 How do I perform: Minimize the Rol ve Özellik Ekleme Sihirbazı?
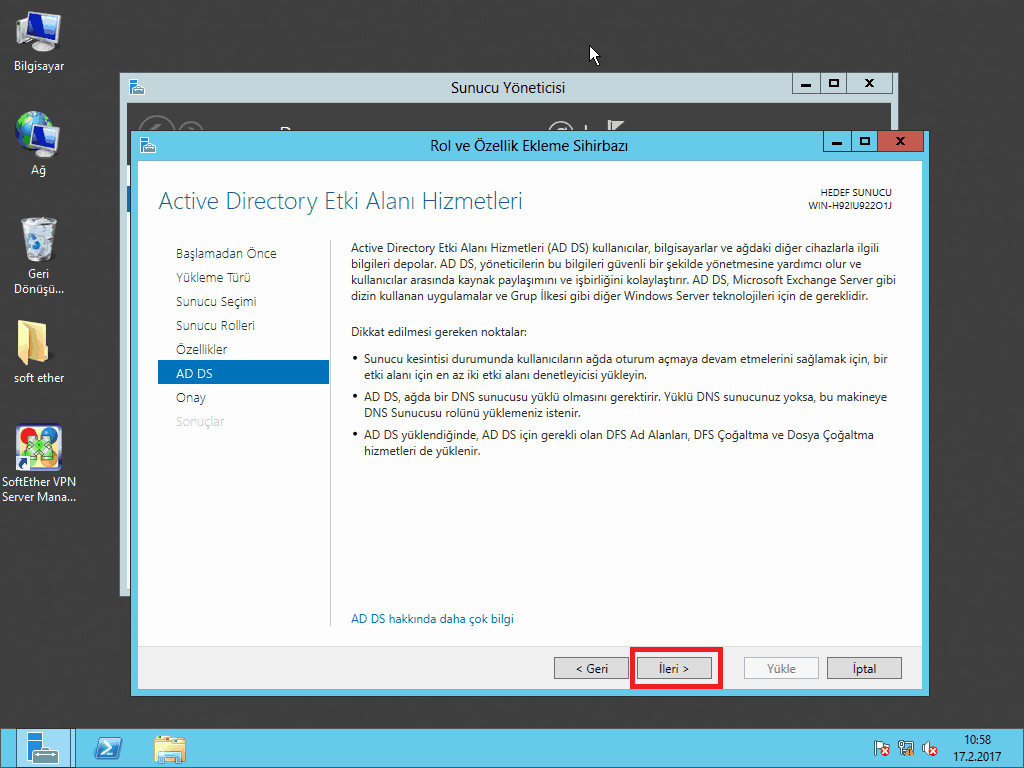click(837, 142)
